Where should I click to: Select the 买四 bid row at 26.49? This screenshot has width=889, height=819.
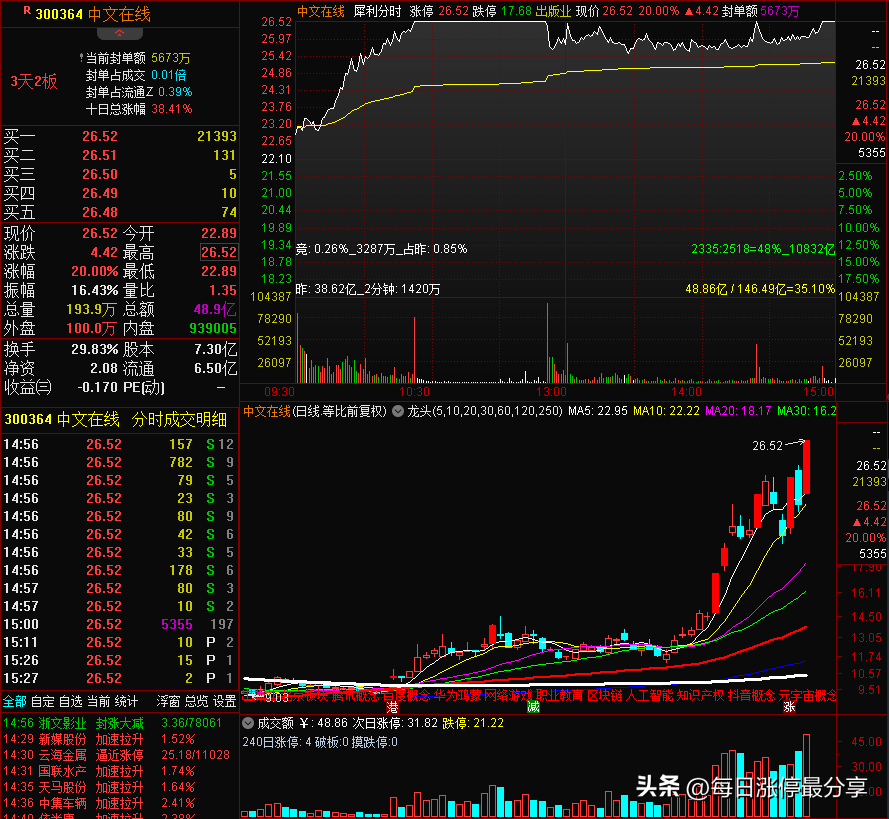pyautogui.click(x=119, y=193)
